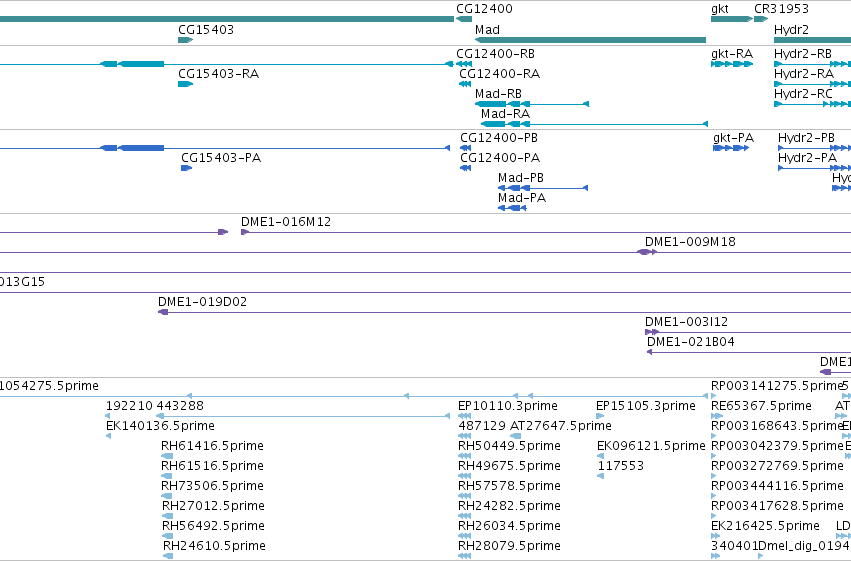Click CDS CG12400-PA
The width and height of the screenshot is (851, 561).
[465, 168]
